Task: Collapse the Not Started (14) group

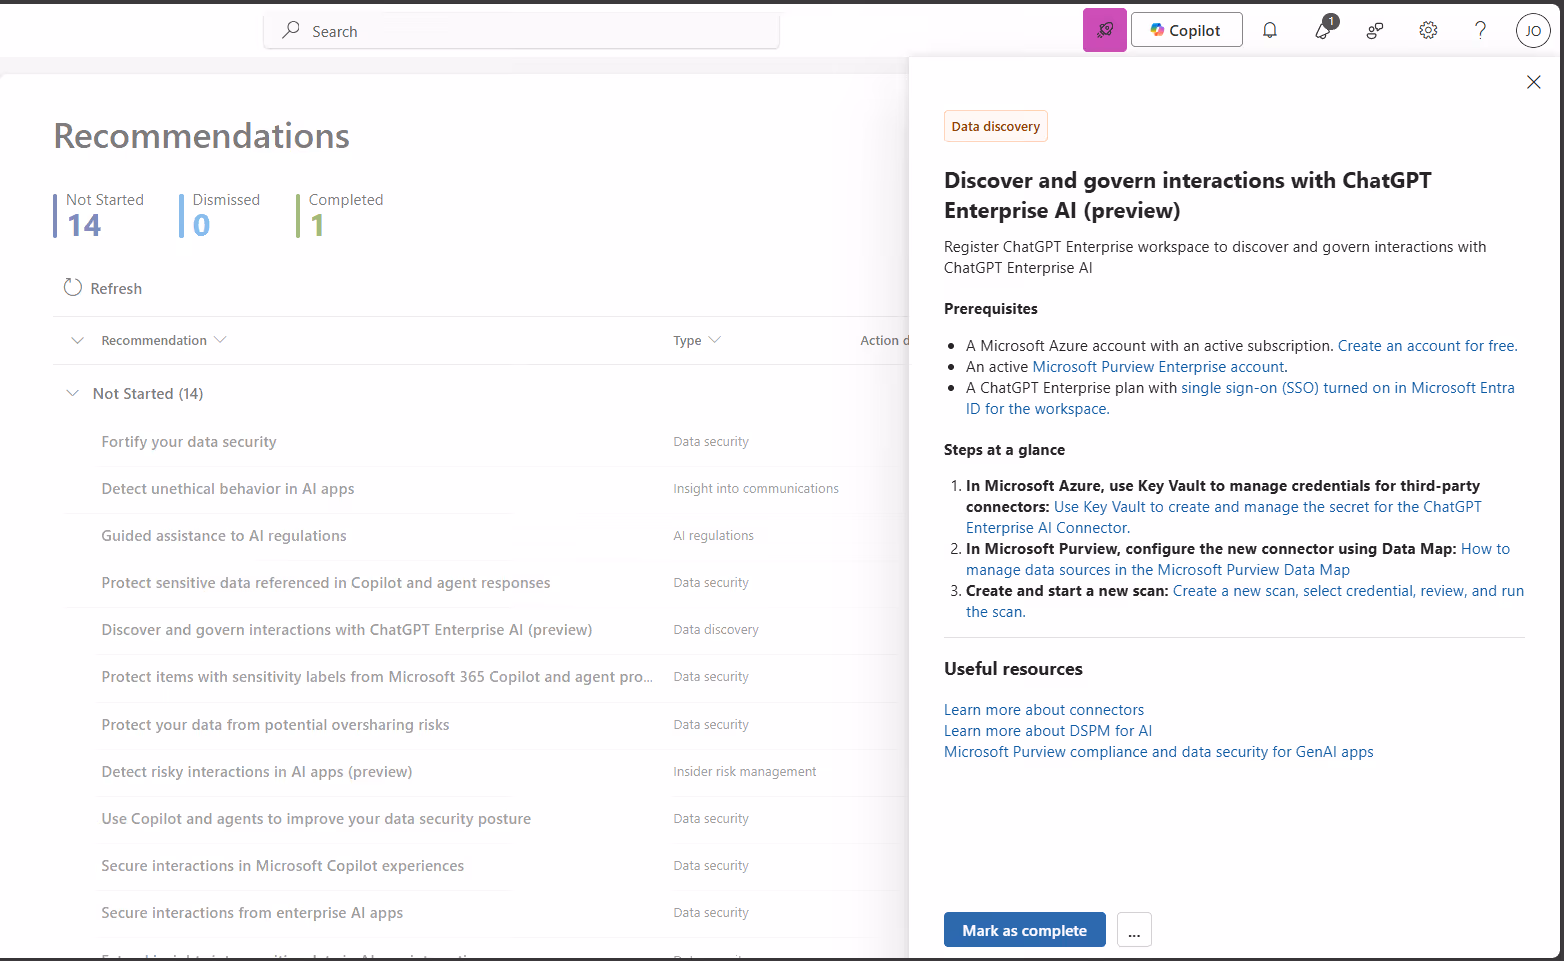Action: point(73,394)
